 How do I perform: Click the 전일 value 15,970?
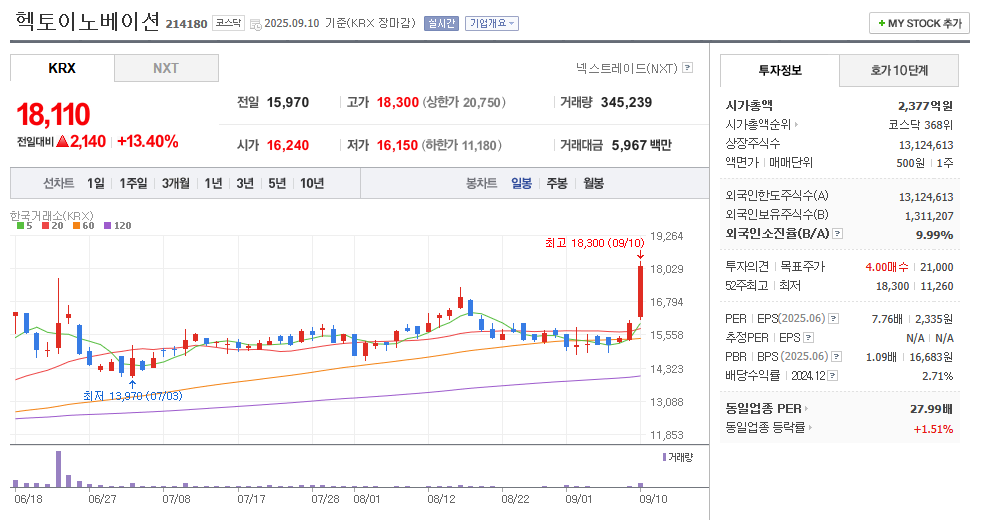coord(288,102)
